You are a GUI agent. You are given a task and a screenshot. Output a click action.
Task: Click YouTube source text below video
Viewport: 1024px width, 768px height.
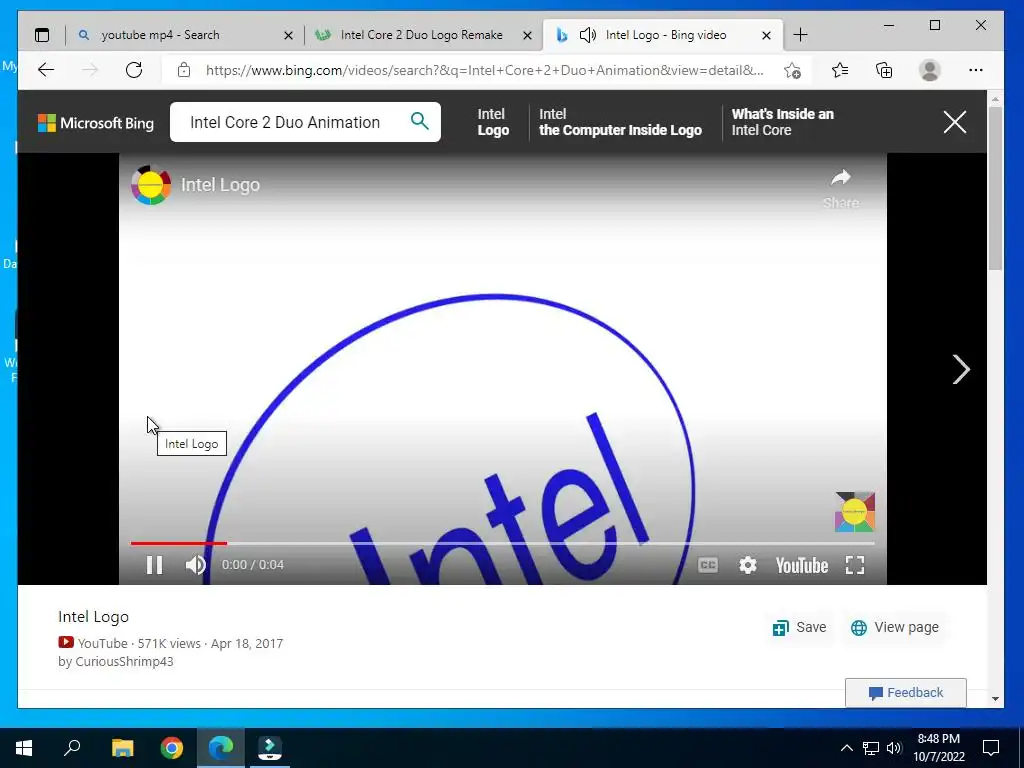(x=103, y=643)
